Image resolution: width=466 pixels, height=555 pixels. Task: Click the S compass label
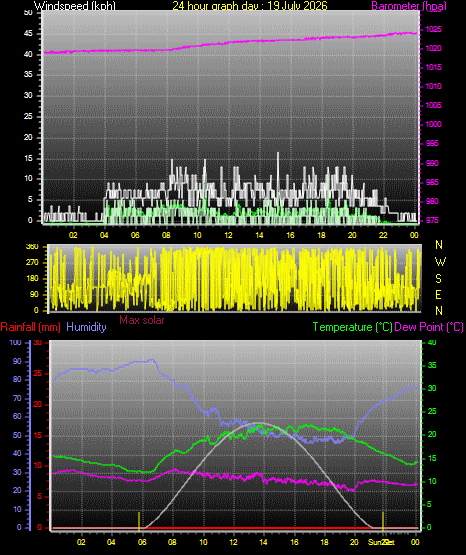coord(439,279)
